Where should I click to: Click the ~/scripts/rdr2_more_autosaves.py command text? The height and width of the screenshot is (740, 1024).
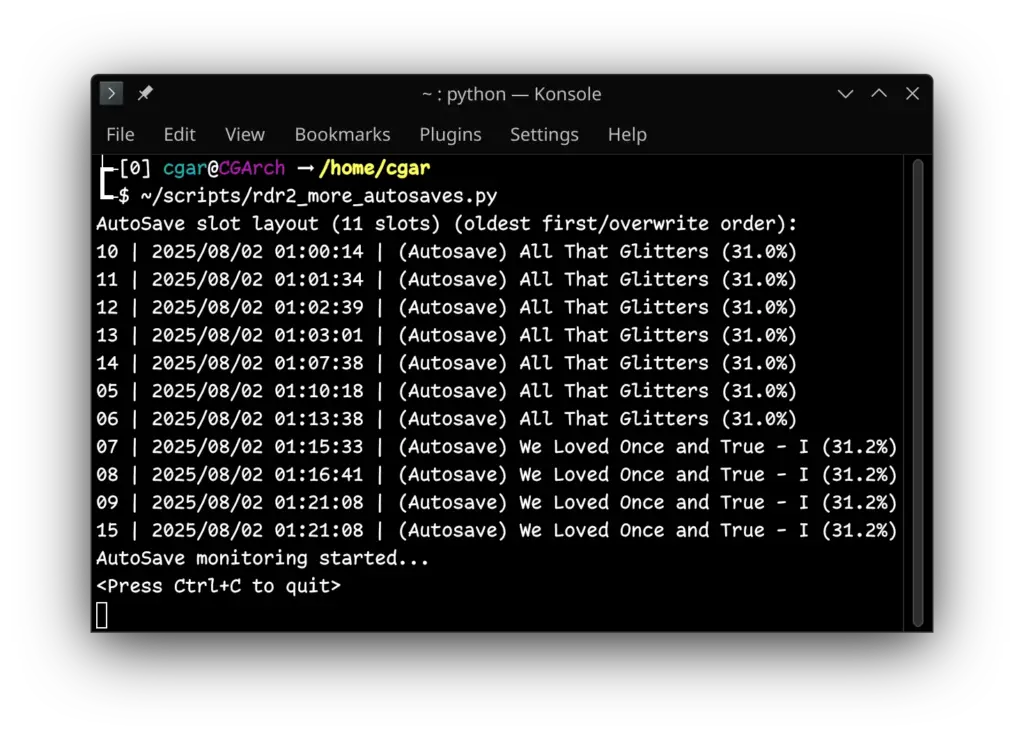(x=318, y=196)
